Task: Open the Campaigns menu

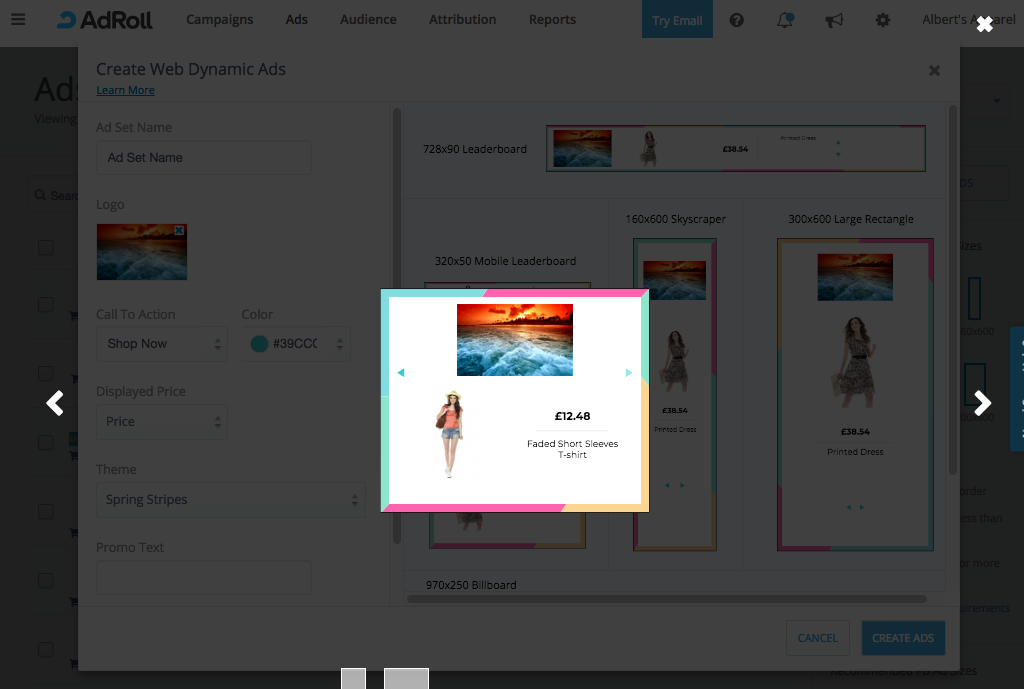Action: tap(219, 20)
